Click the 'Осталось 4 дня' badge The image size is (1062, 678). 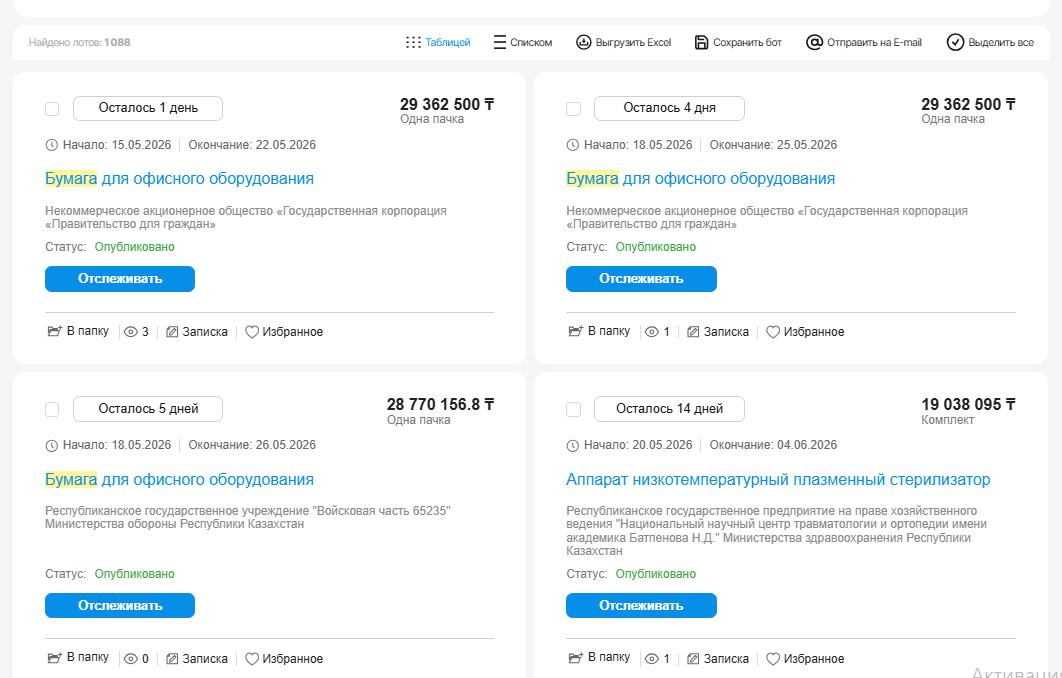click(x=669, y=108)
